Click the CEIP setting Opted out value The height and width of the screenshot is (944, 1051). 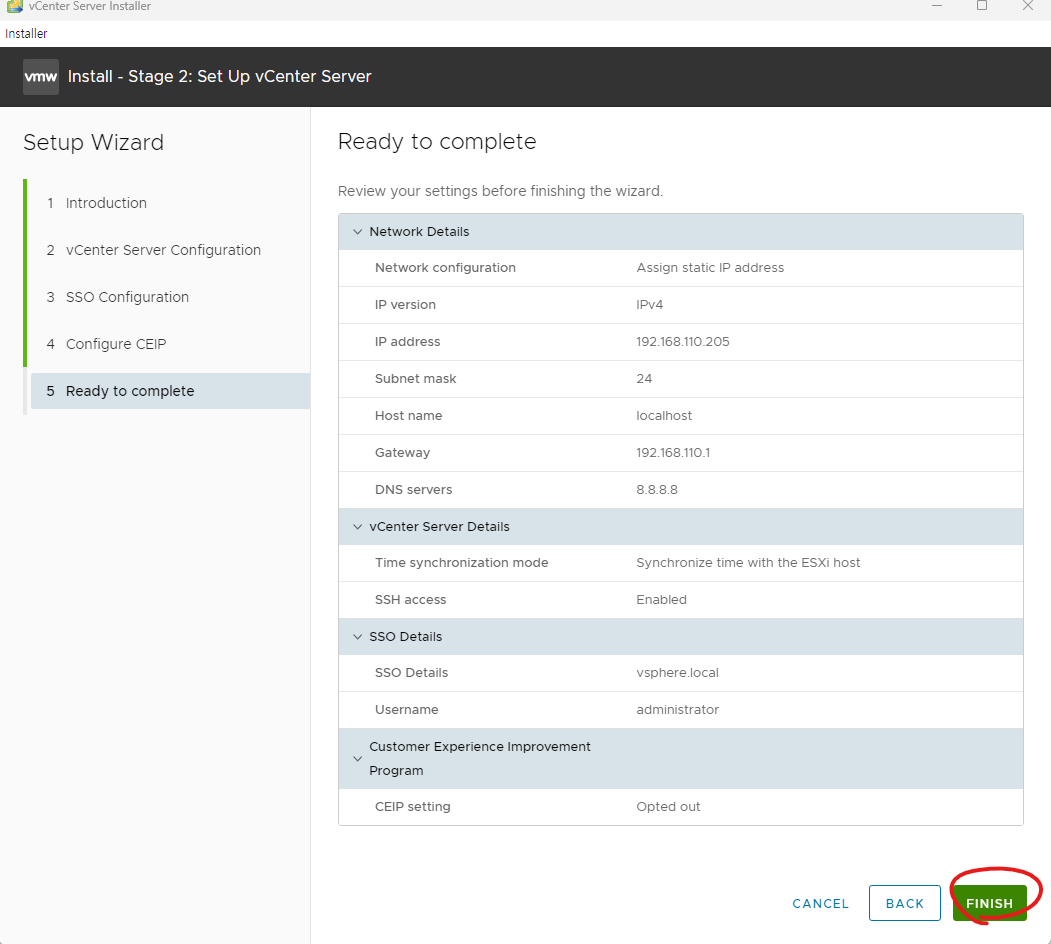(x=668, y=807)
